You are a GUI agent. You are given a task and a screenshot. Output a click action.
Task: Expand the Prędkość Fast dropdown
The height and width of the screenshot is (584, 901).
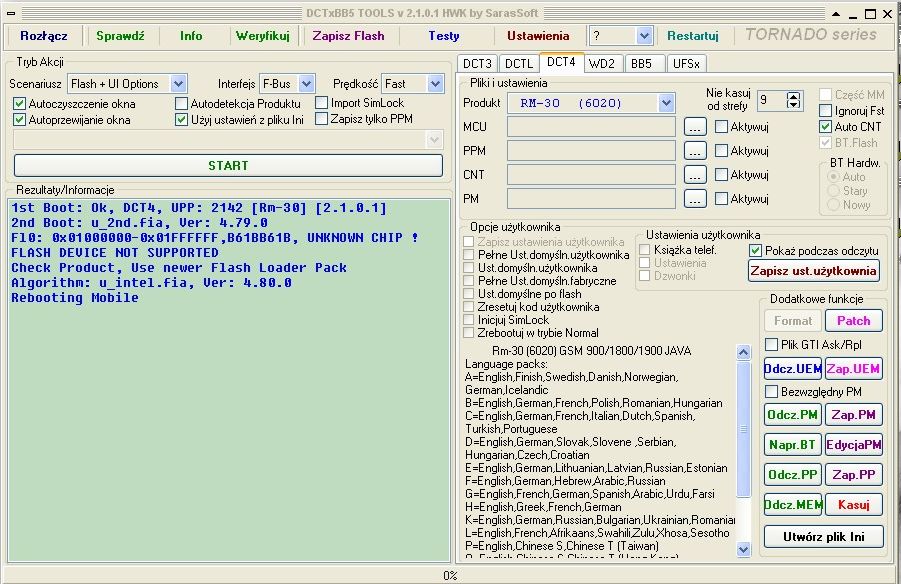pyautogui.click(x=436, y=84)
